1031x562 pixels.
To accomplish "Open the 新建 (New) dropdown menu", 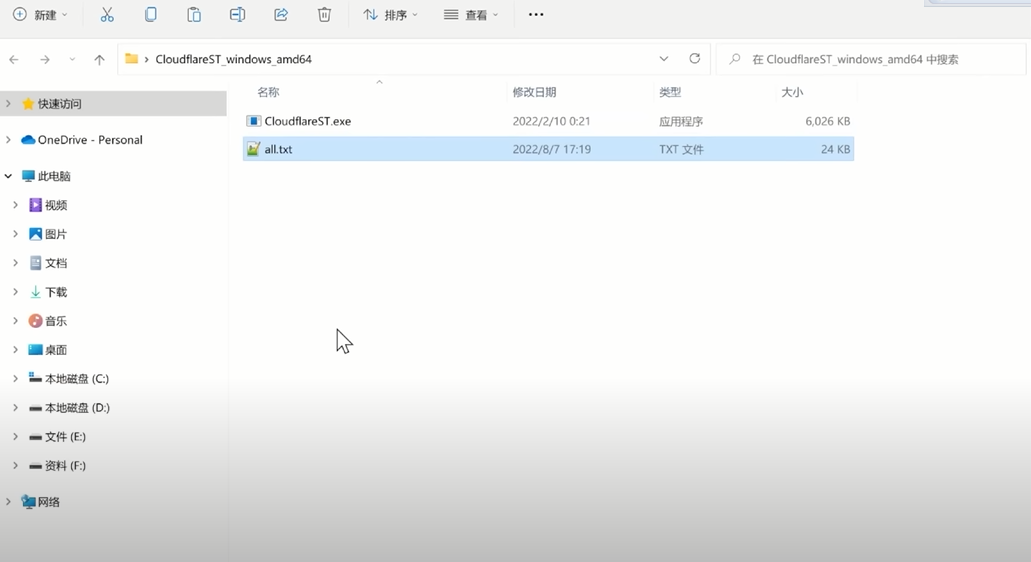I will point(40,15).
